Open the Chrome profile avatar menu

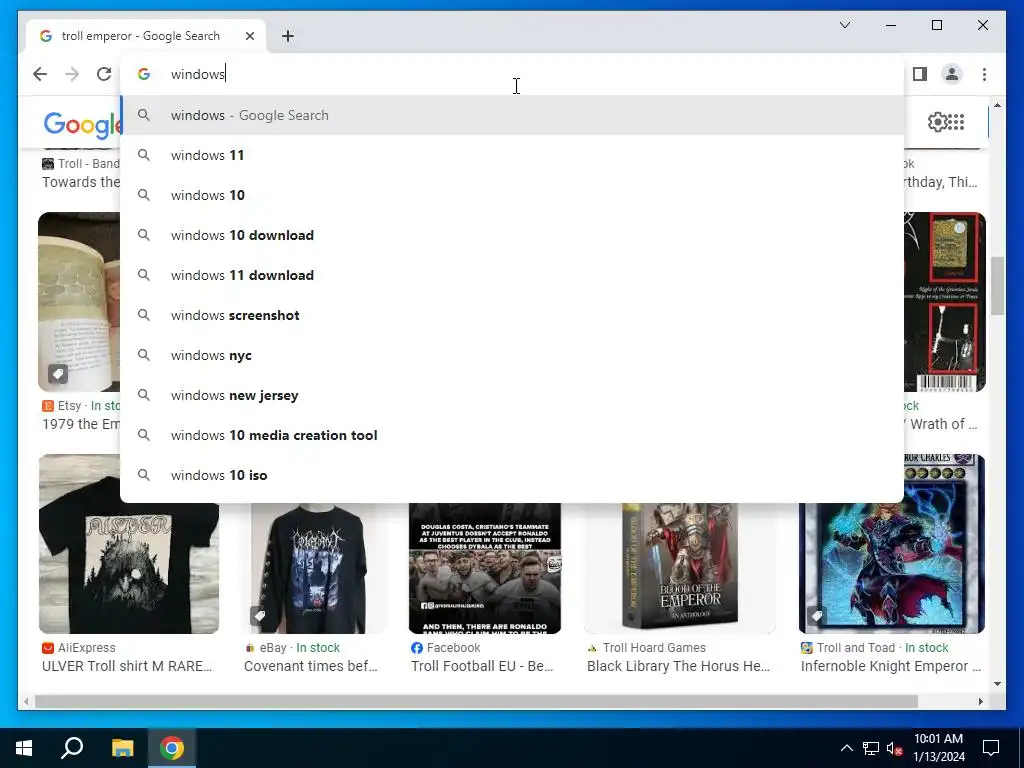[952, 74]
